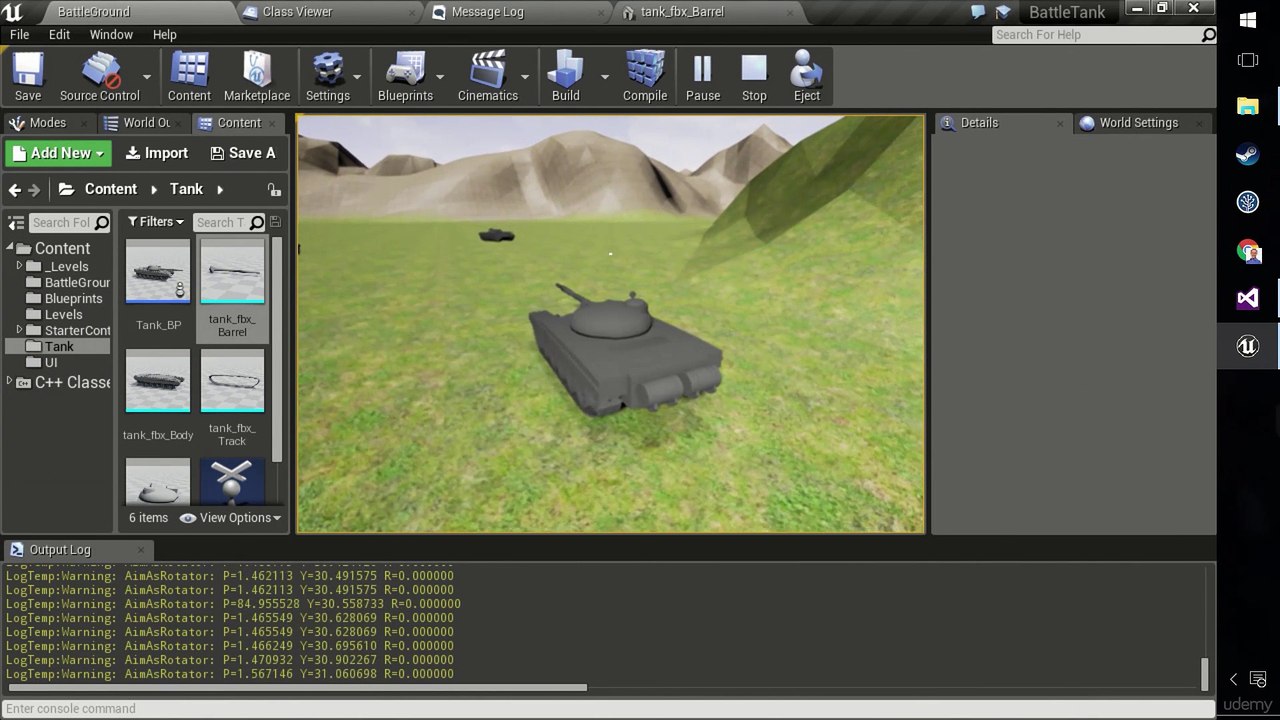This screenshot has height=720, width=1280.
Task: Click the Output Log vertical scrollbar
Action: pyautogui.click(x=1205, y=674)
